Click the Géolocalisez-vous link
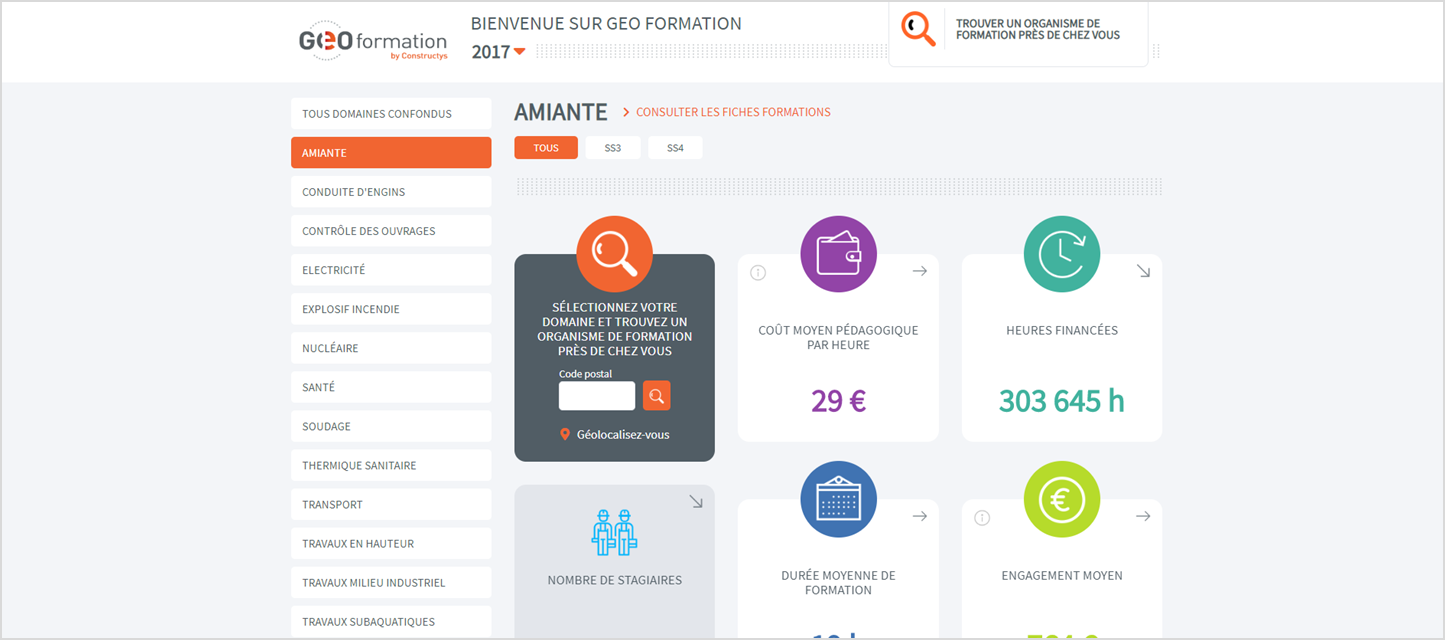1445x640 pixels. click(x=622, y=435)
